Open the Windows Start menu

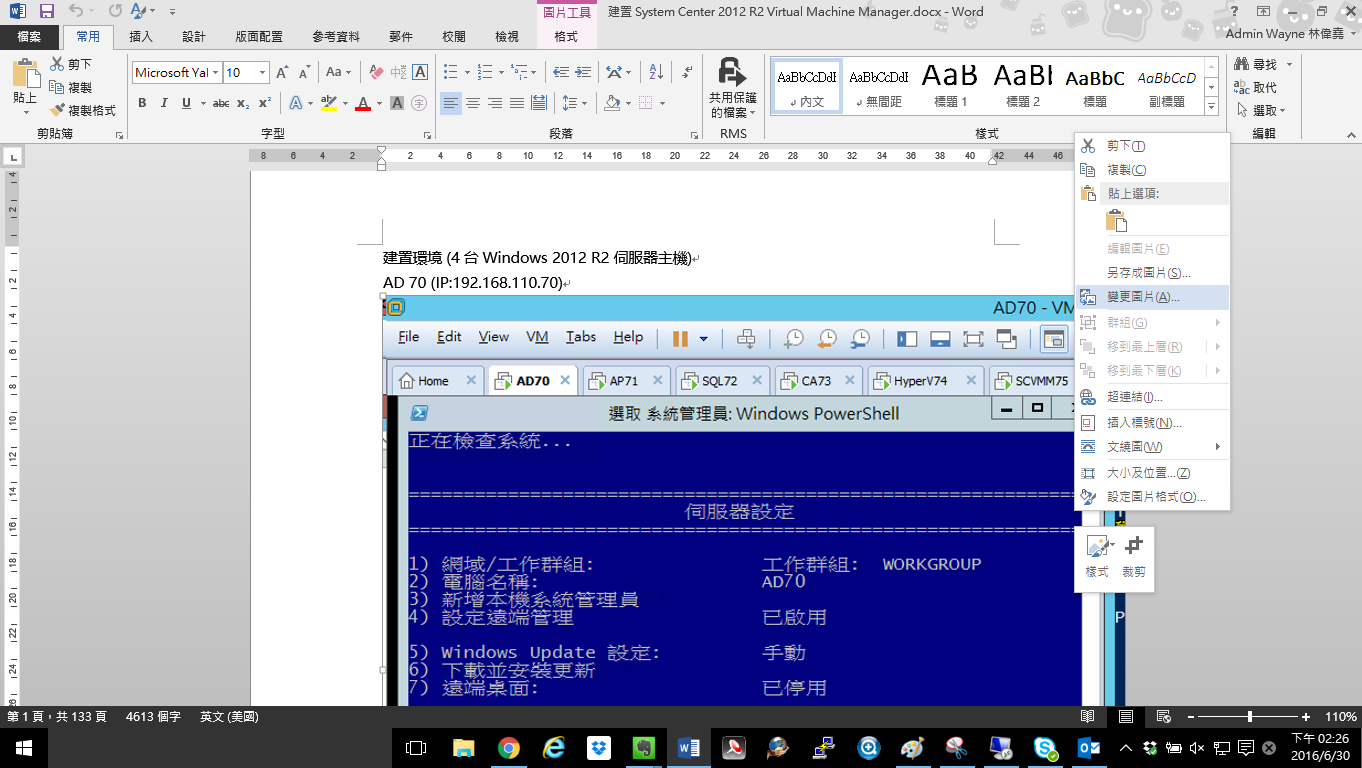click(x=22, y=748)
